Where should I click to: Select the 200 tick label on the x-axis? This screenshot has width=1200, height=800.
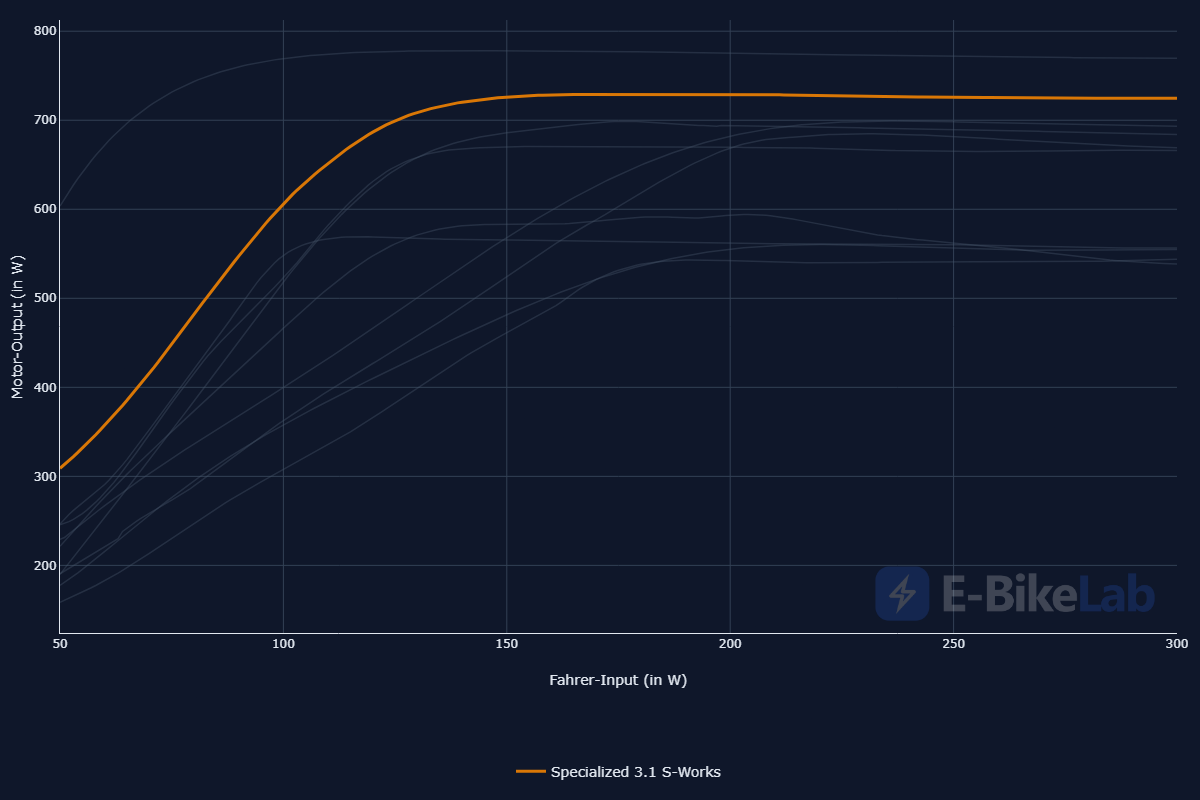click(x=730, y=647)
